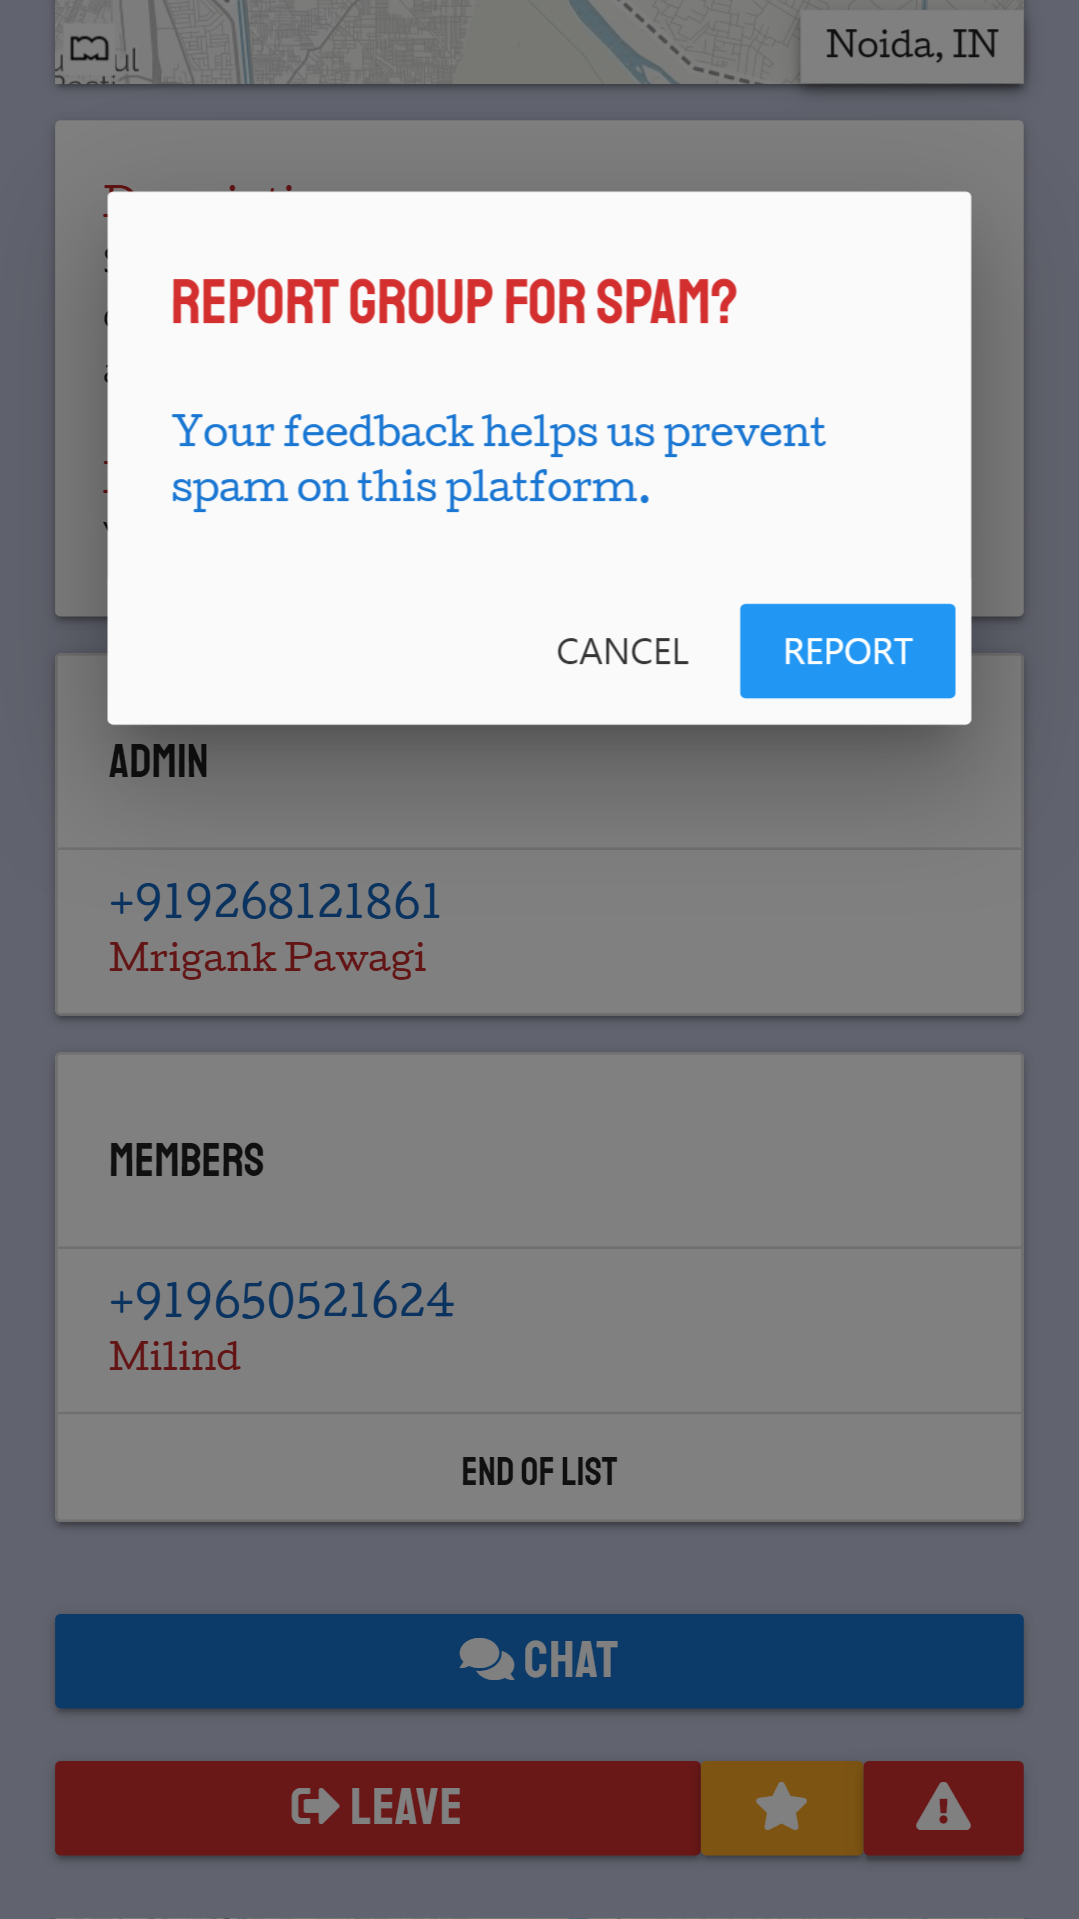Image resolution: width=1079 pixels, height=1919 pixels.
Task: Tap the map book icon near top
Action: click(x=89, y=47)
